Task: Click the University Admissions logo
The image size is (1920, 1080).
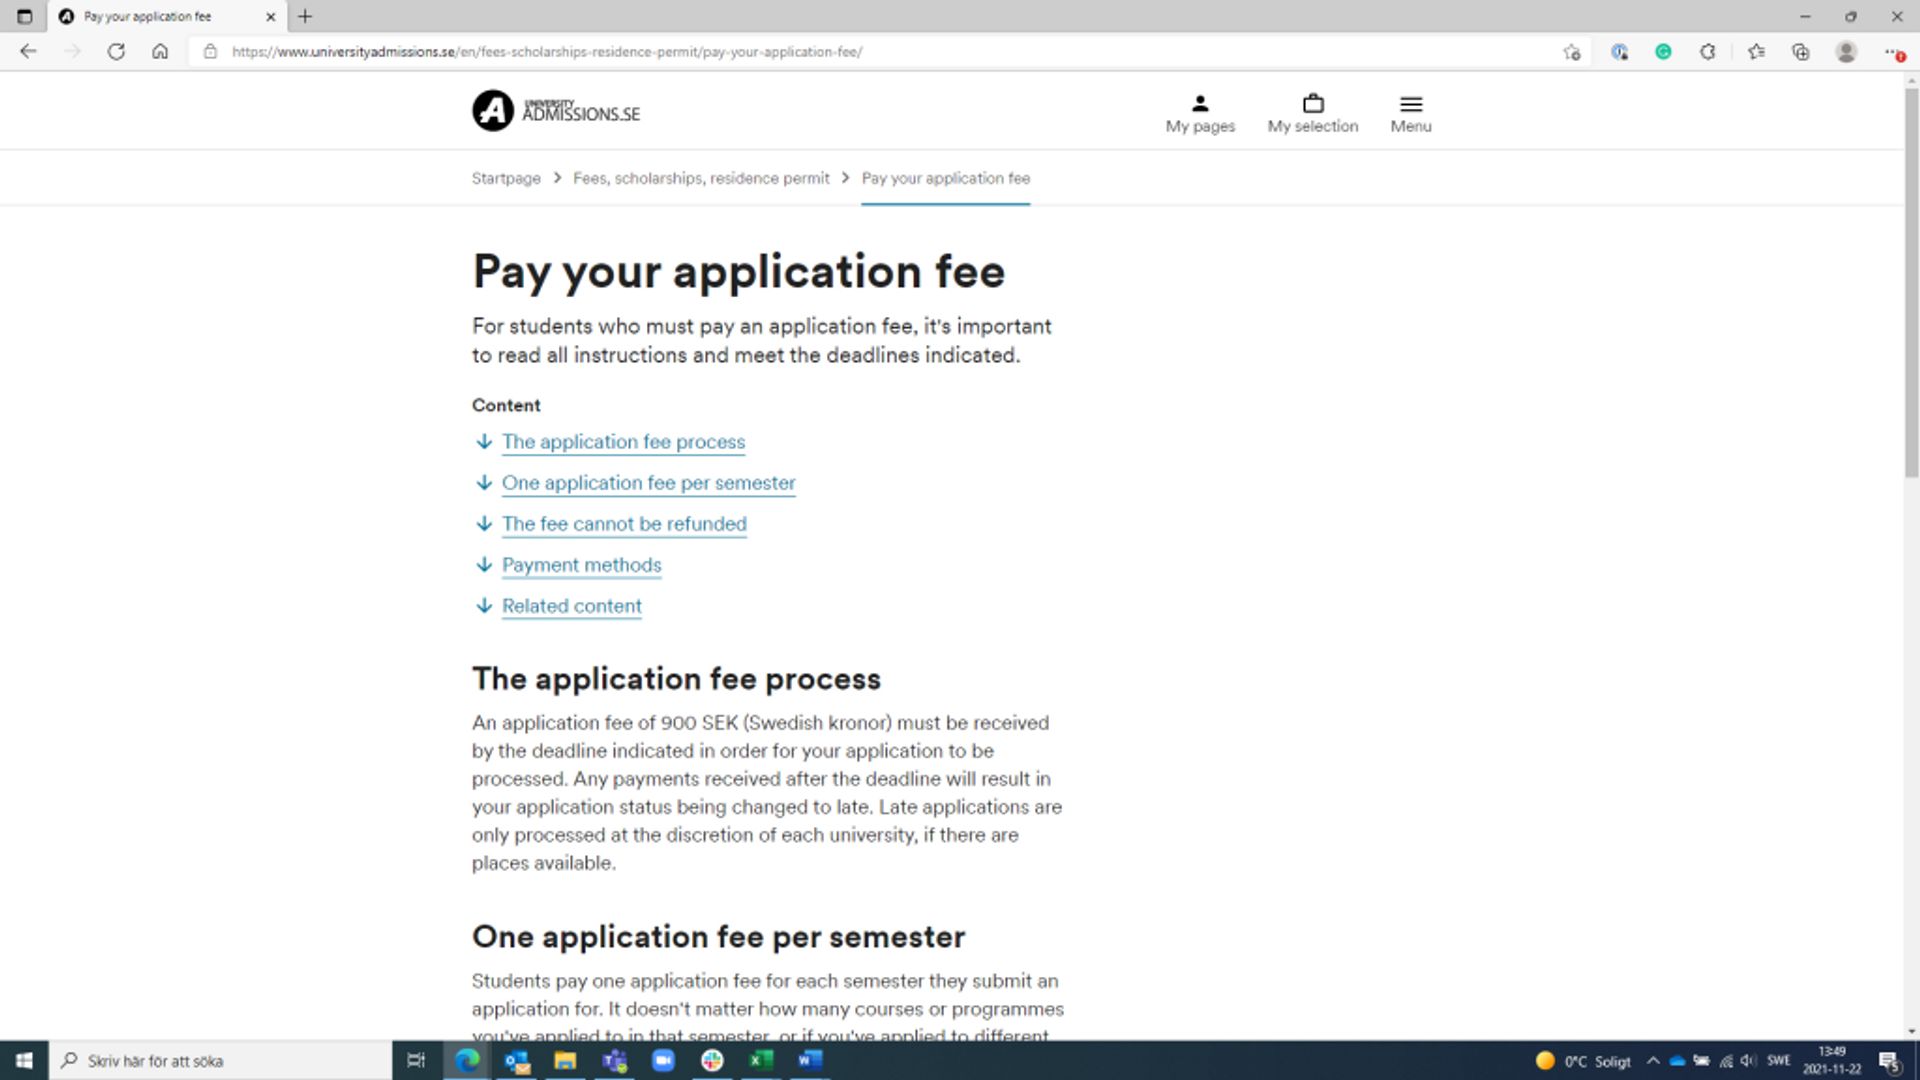Action: tap(555, 111)
